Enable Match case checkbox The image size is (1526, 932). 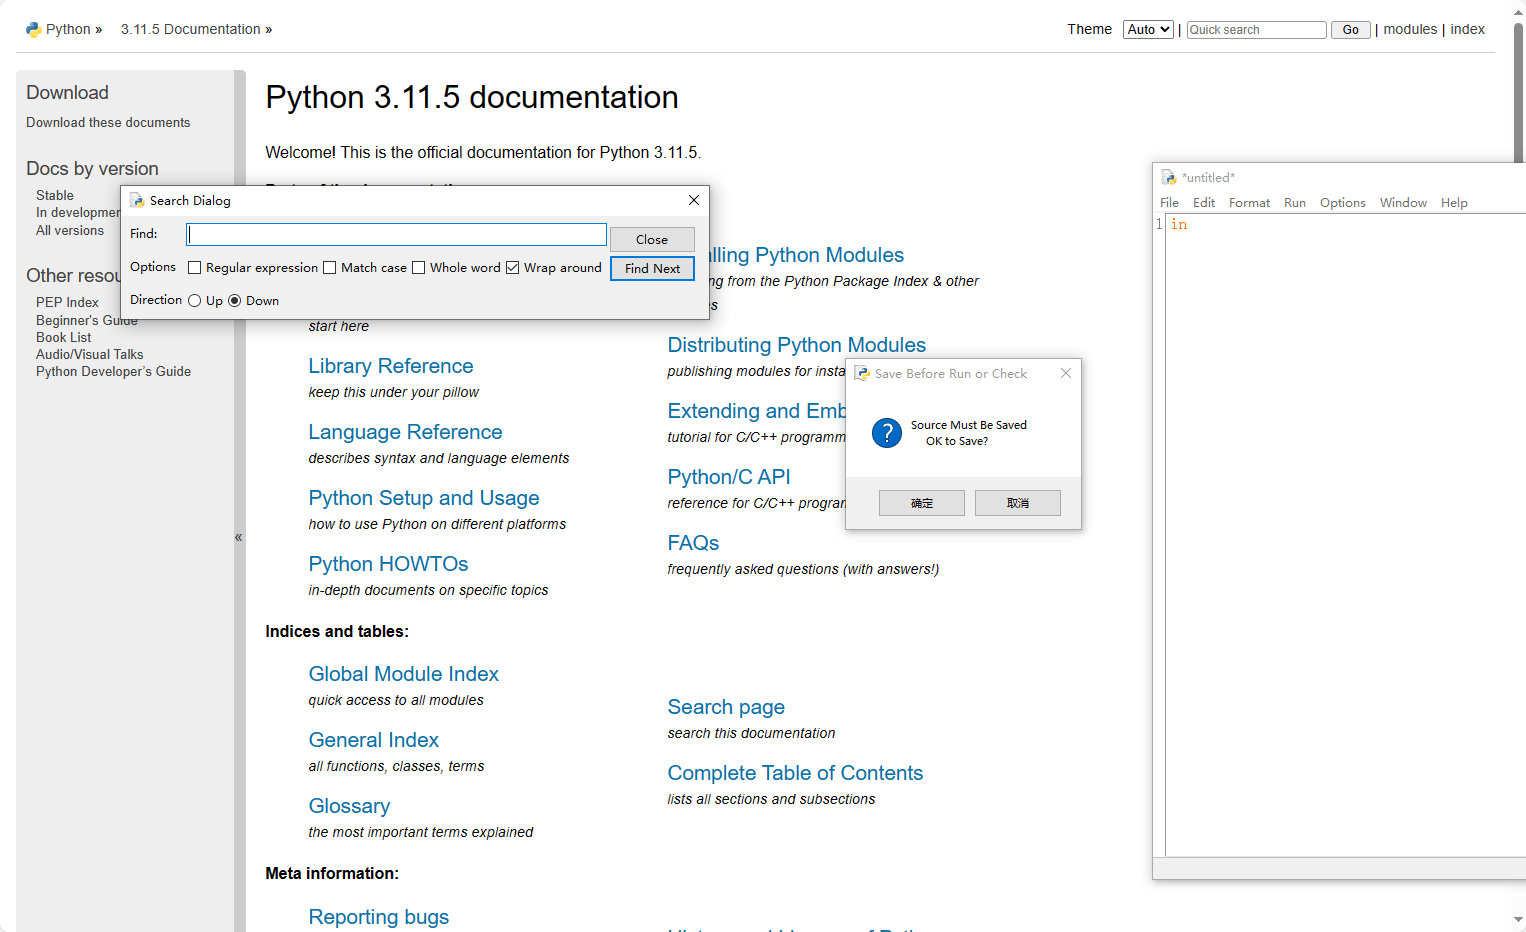(330, 268)
